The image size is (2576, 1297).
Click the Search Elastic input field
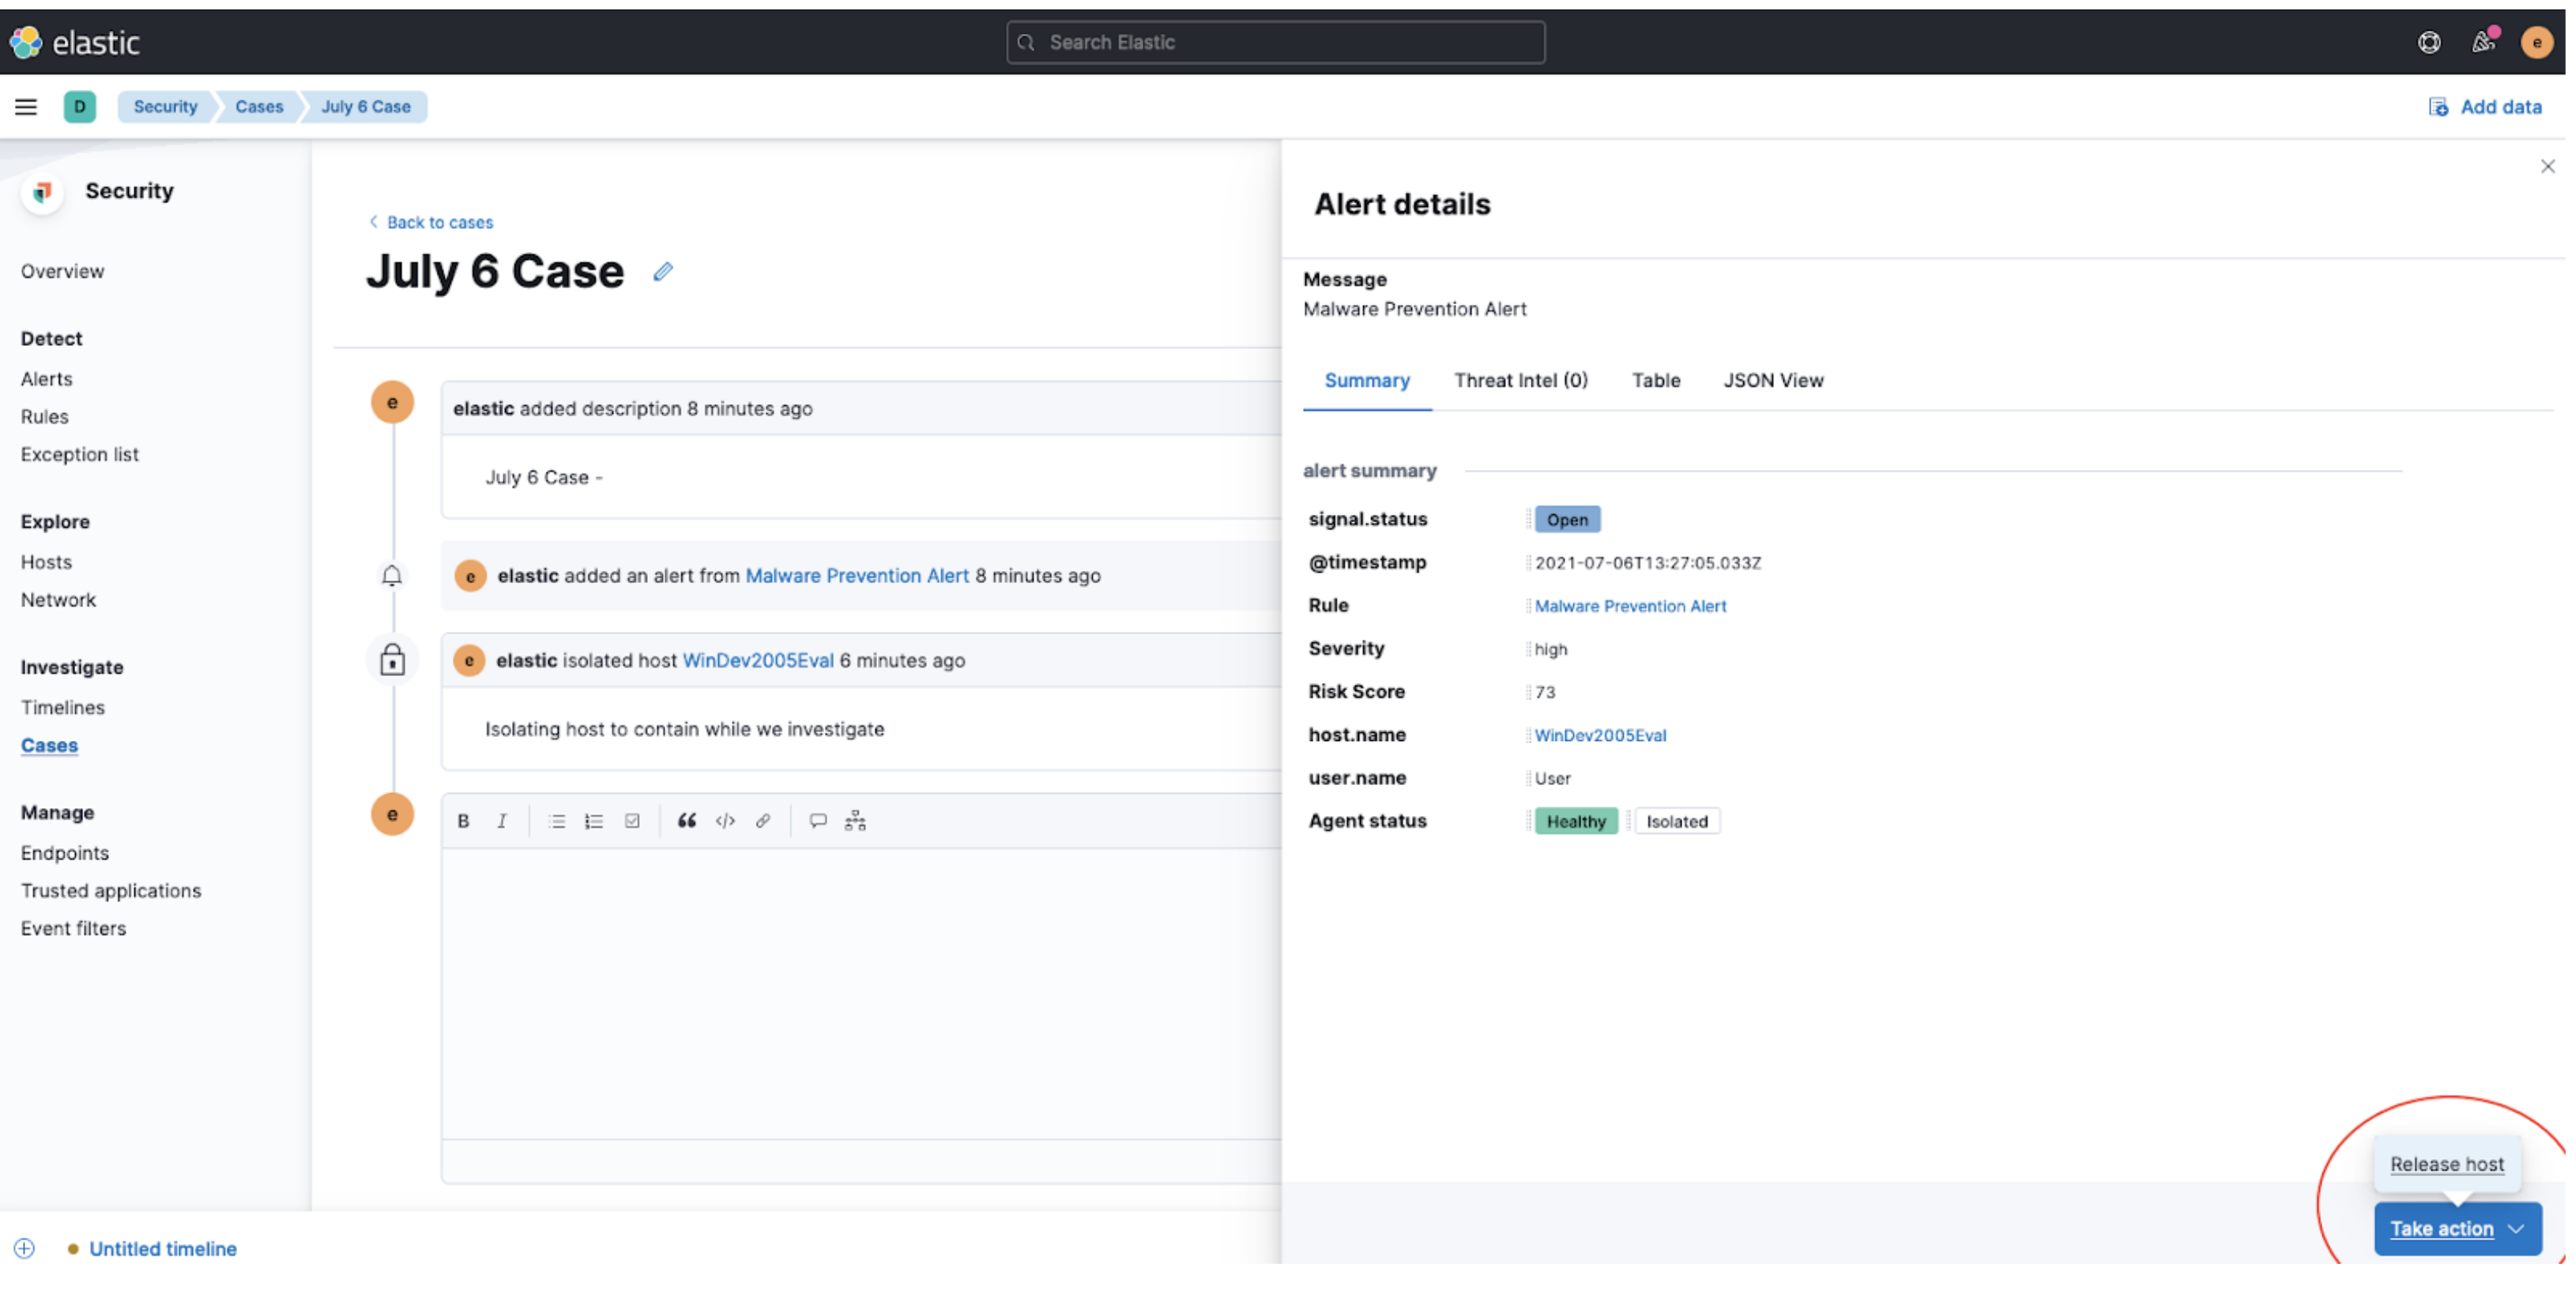coord(1275,42)
